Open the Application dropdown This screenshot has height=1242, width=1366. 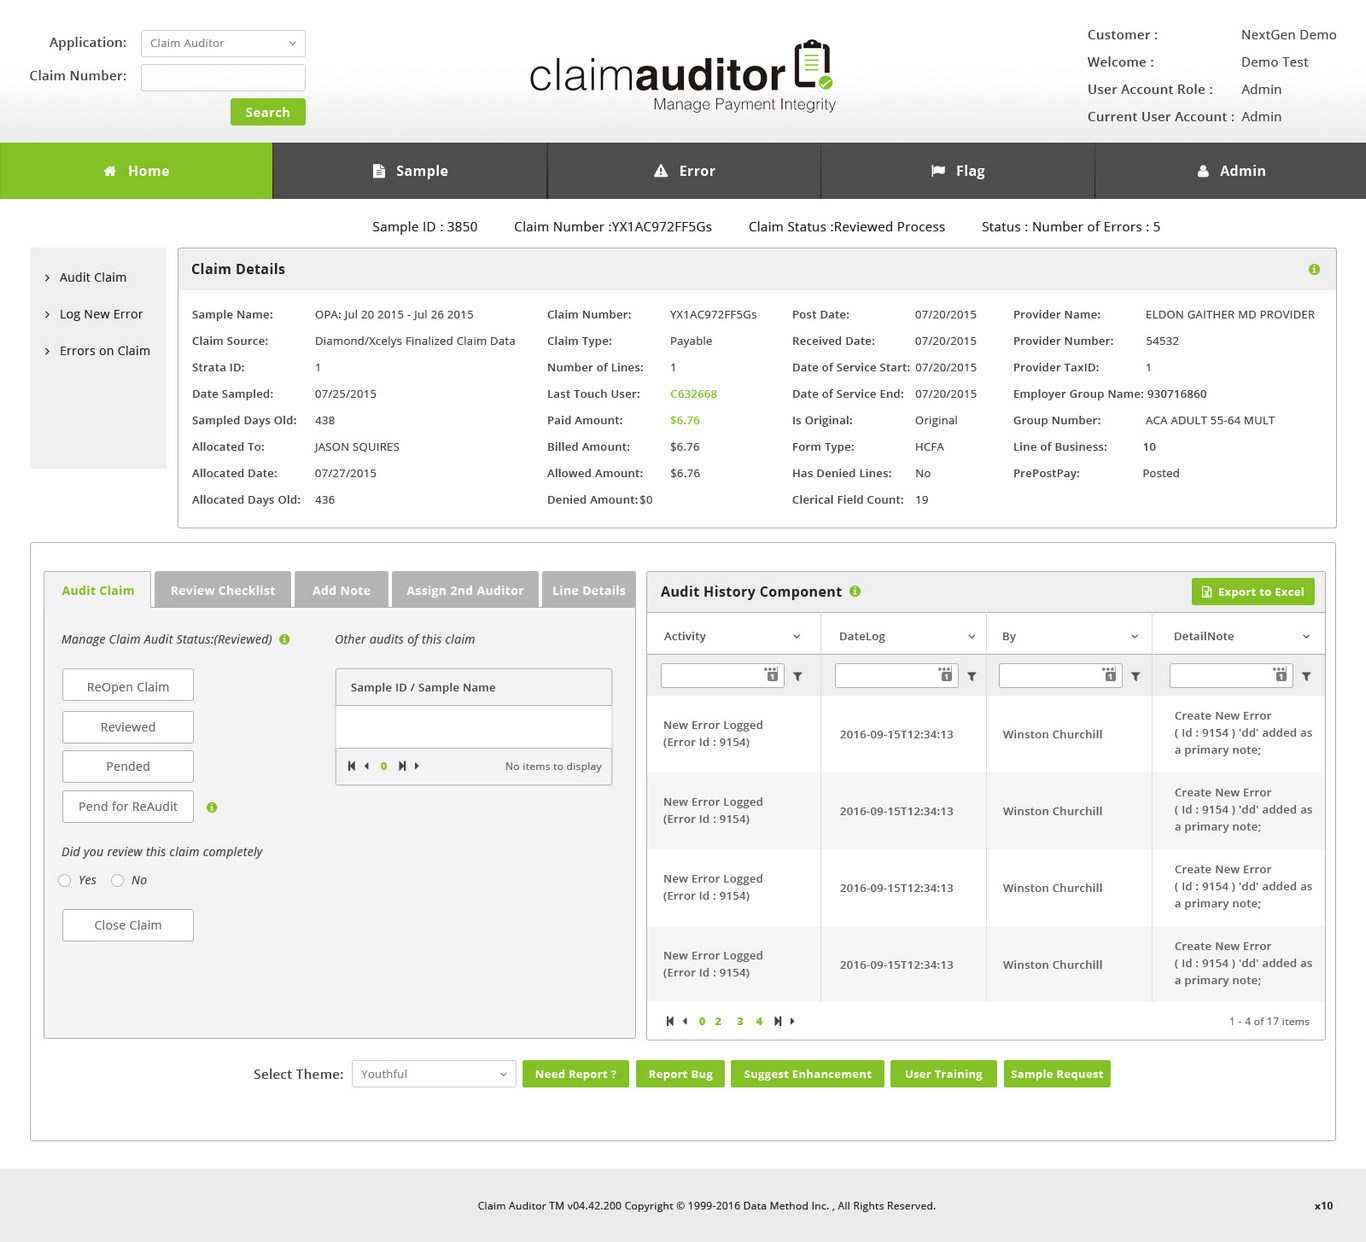223,43
